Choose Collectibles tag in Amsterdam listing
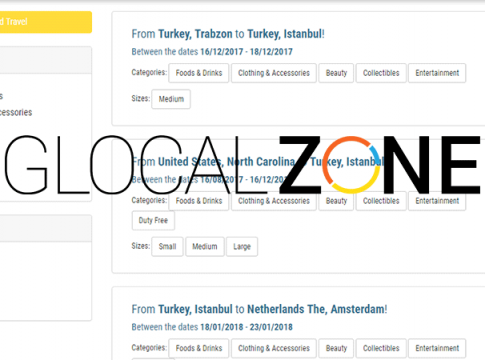The height and width of the screenshot is (360, 485). pyautogui.click(x=381, y=348)
